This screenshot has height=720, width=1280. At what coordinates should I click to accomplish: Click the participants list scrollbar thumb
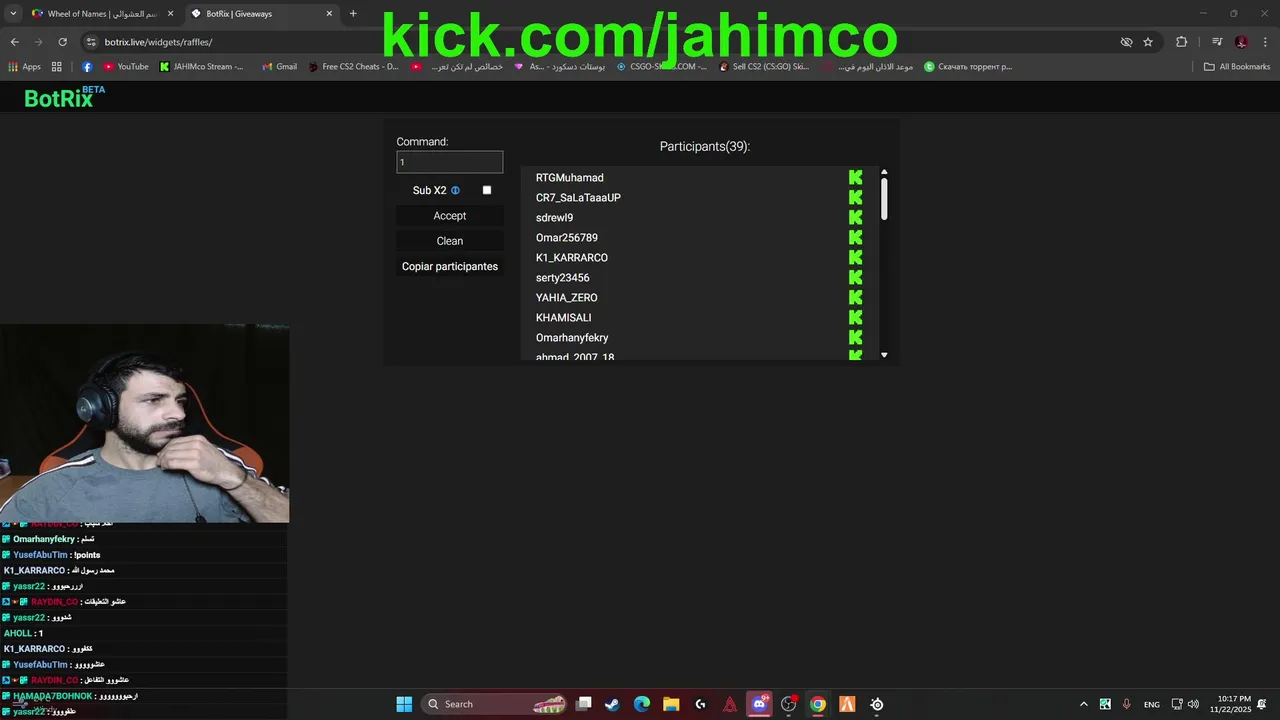pyautogui.click(x=884, y=198)
